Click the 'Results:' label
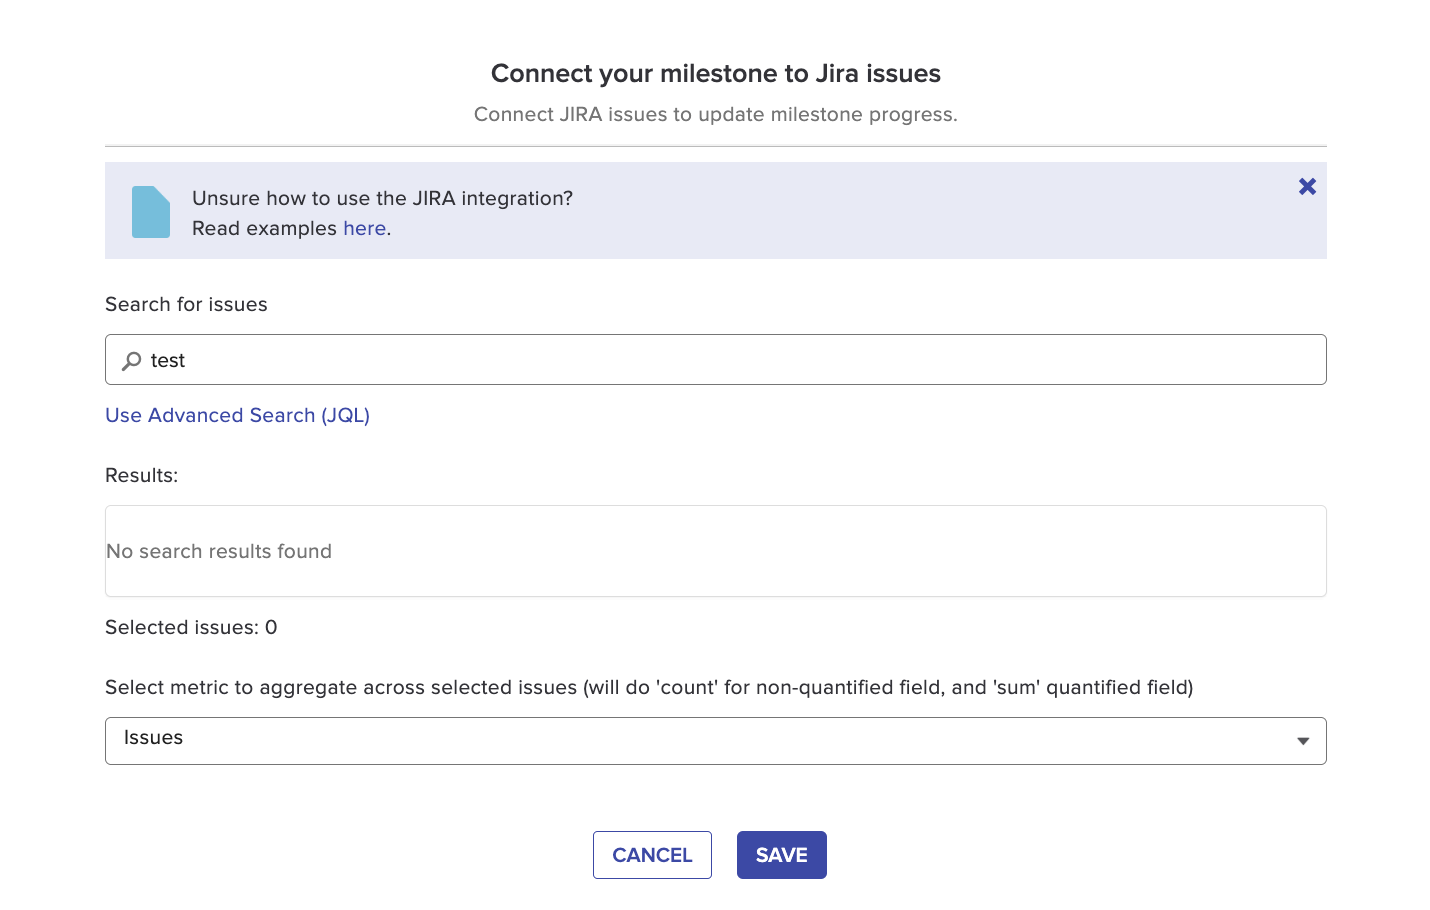 [141, 476]
